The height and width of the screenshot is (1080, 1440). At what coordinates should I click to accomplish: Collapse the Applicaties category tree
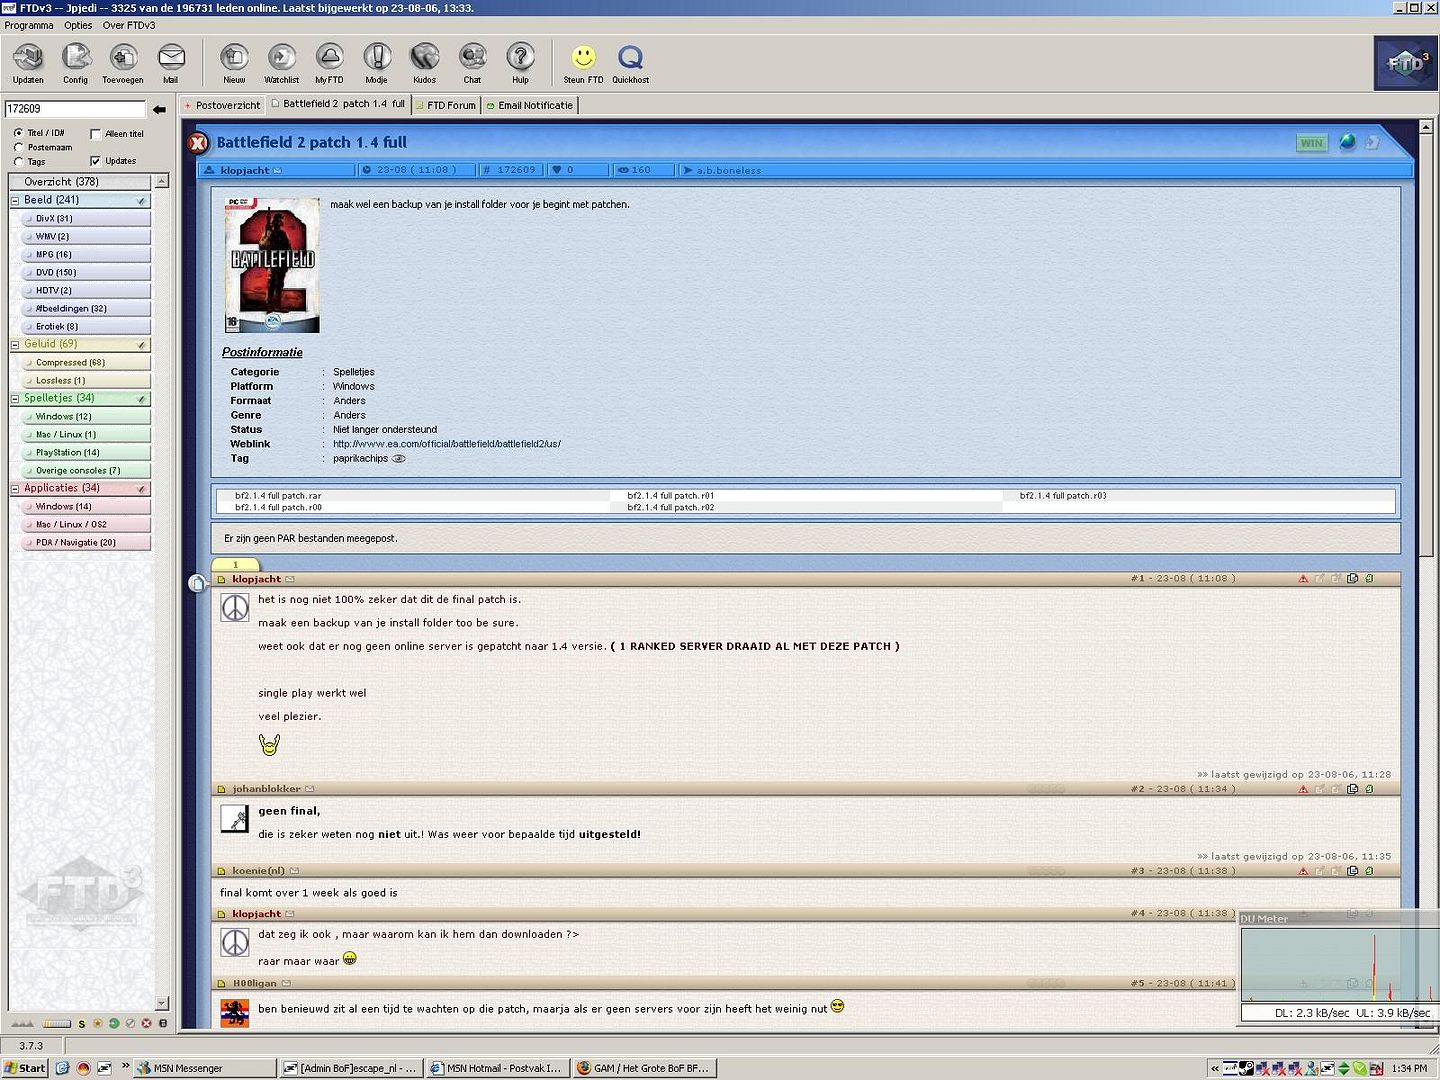click(x=15, y=488)
